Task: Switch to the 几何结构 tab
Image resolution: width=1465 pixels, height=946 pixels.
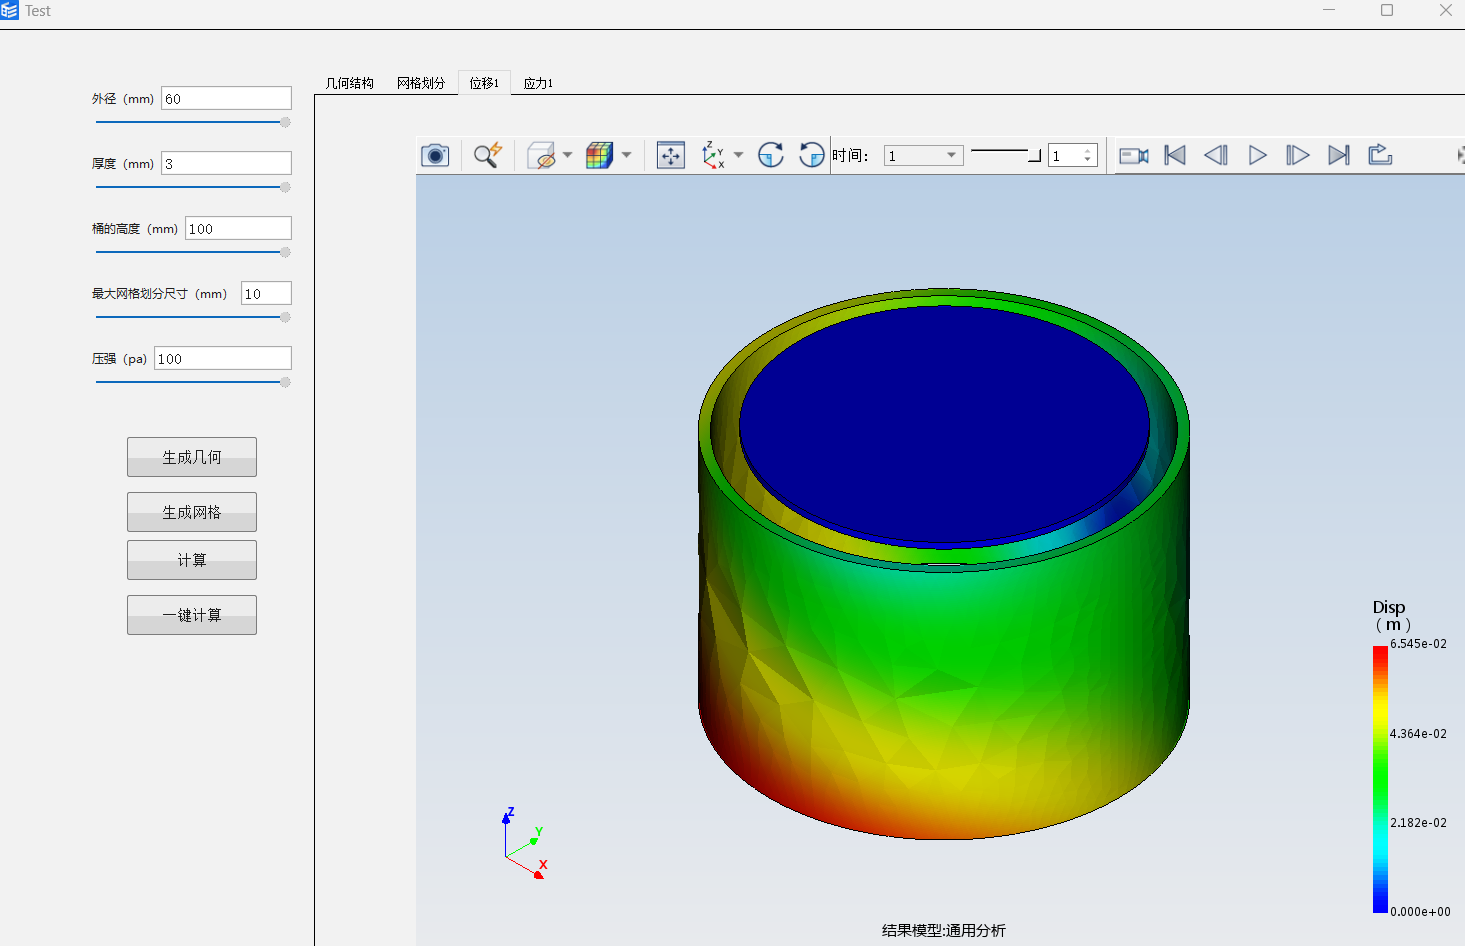Action: point(350,83)
